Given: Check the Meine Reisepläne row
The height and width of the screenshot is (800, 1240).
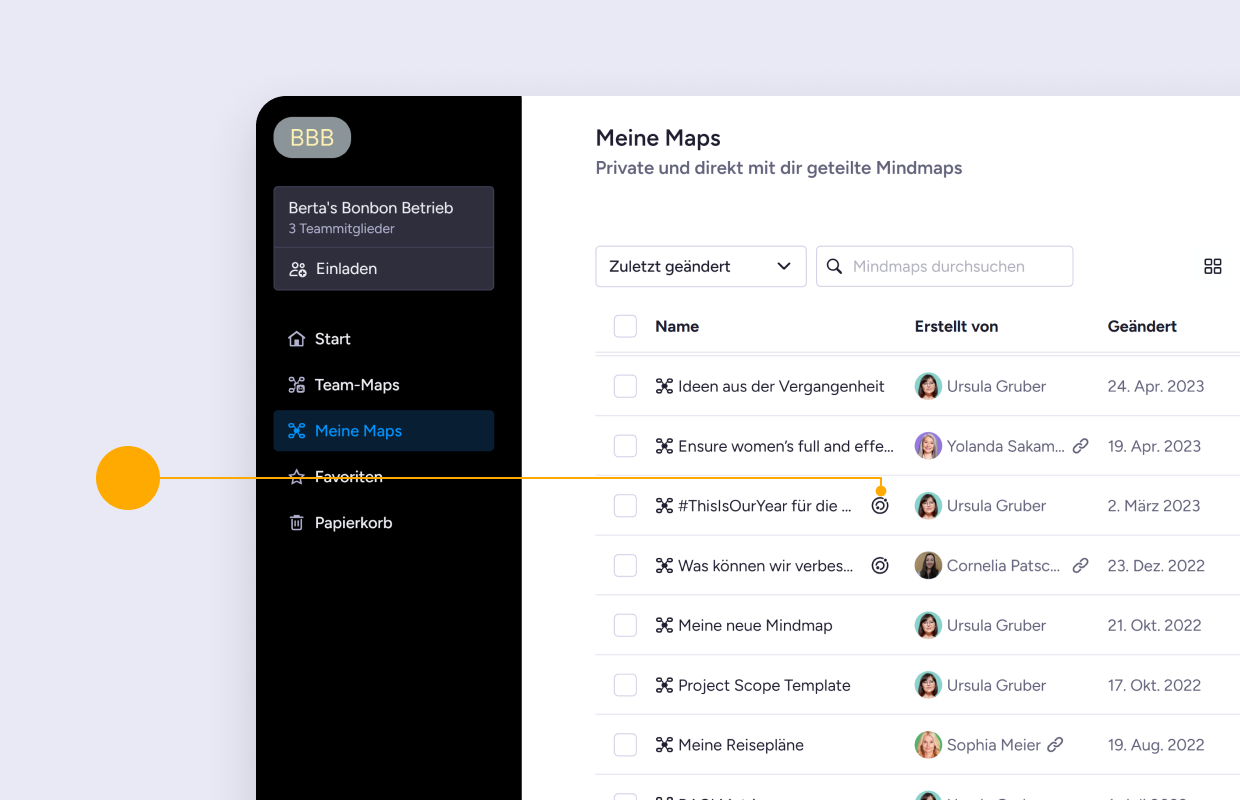Looking at the screenshot, I should coord(625,745).
